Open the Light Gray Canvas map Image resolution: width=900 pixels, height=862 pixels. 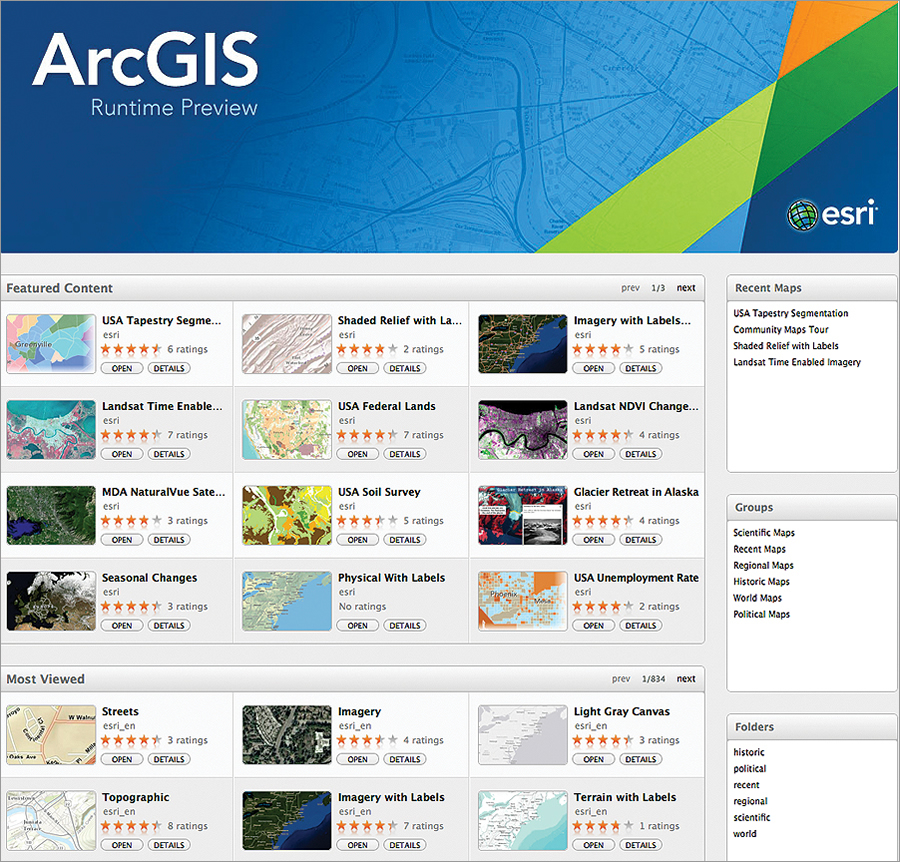coord(593,759)
